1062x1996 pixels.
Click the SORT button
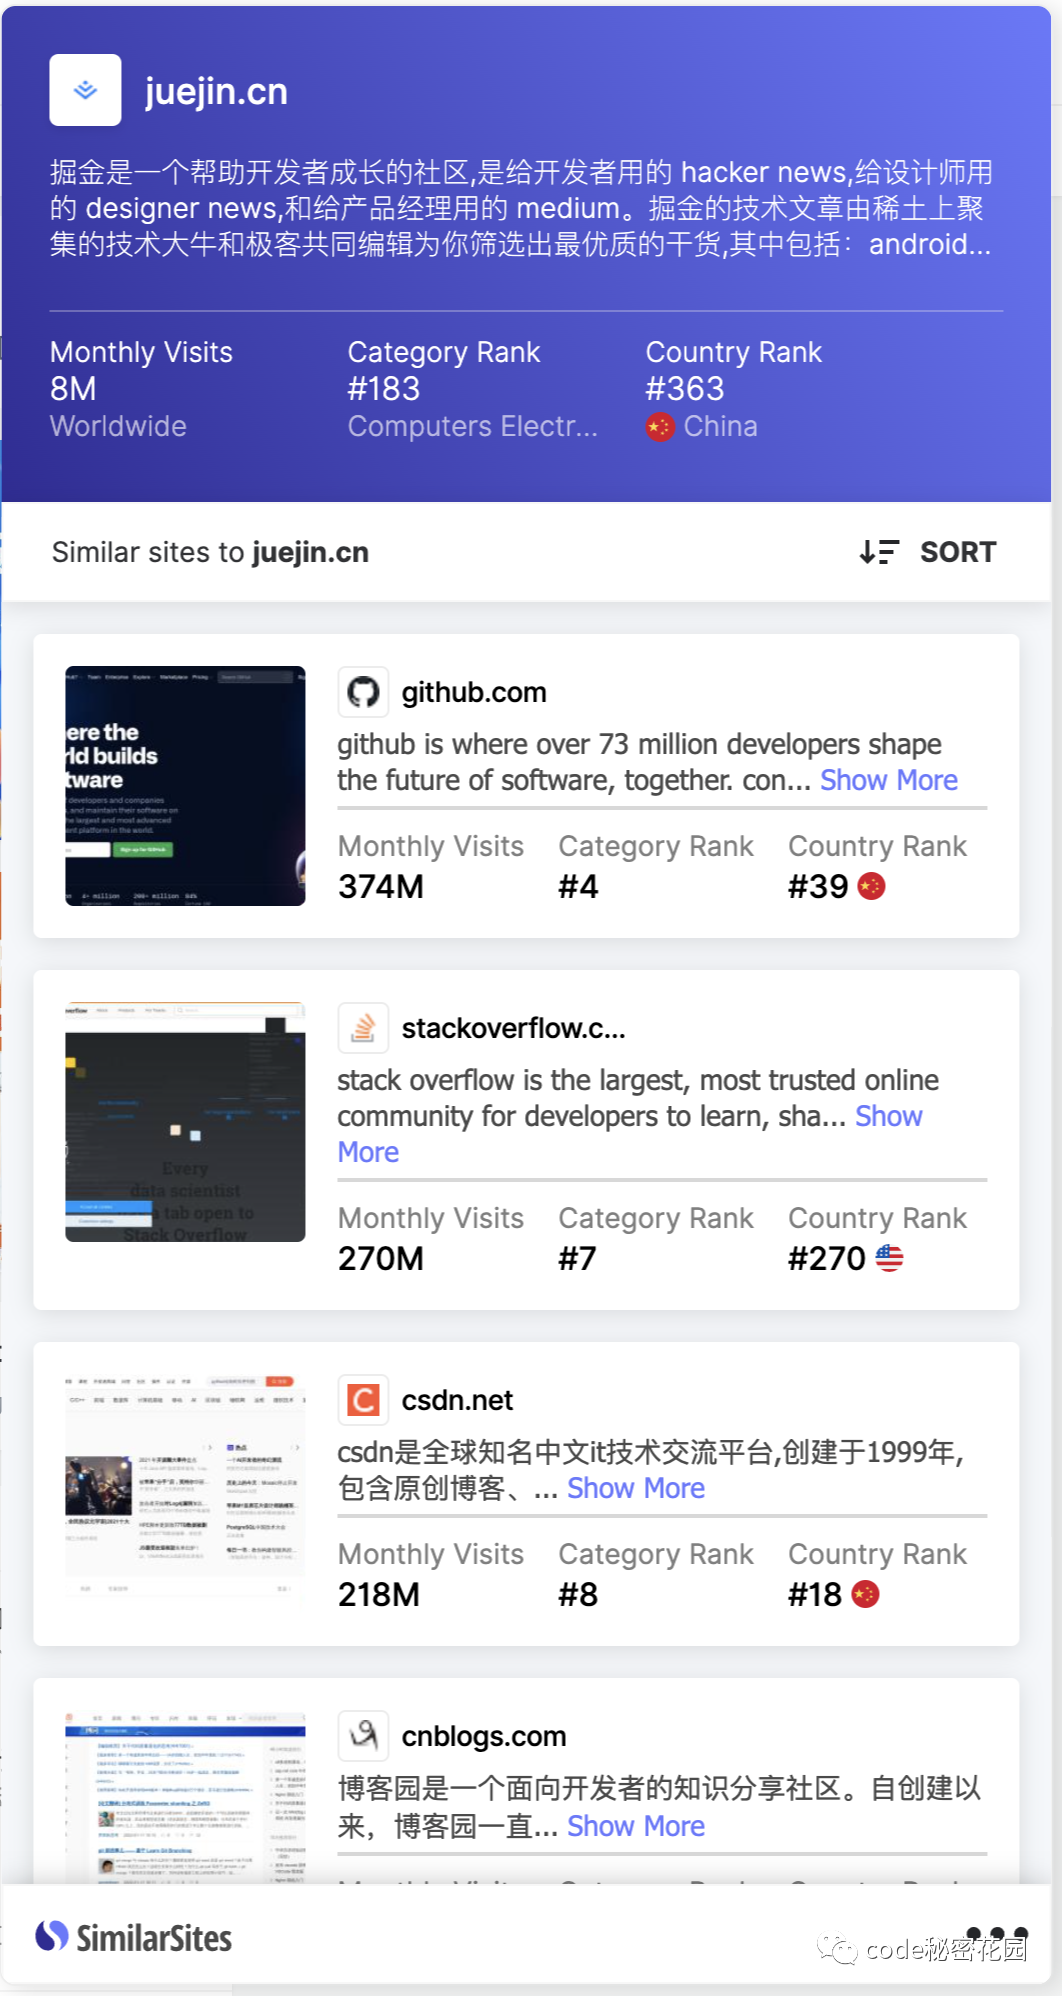click(x=958, y=552)
